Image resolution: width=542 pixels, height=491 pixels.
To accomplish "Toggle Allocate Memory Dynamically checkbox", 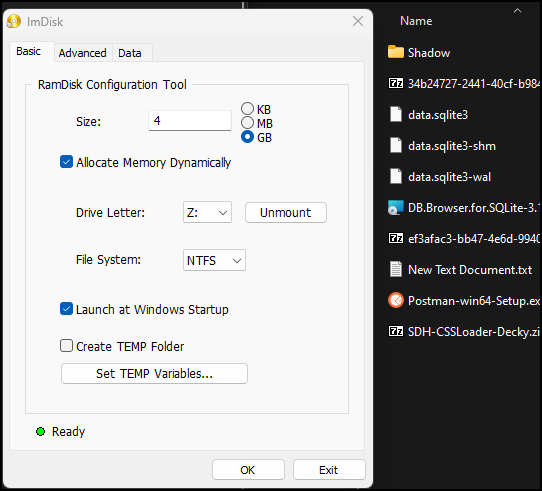I will (x=66, y=162).
